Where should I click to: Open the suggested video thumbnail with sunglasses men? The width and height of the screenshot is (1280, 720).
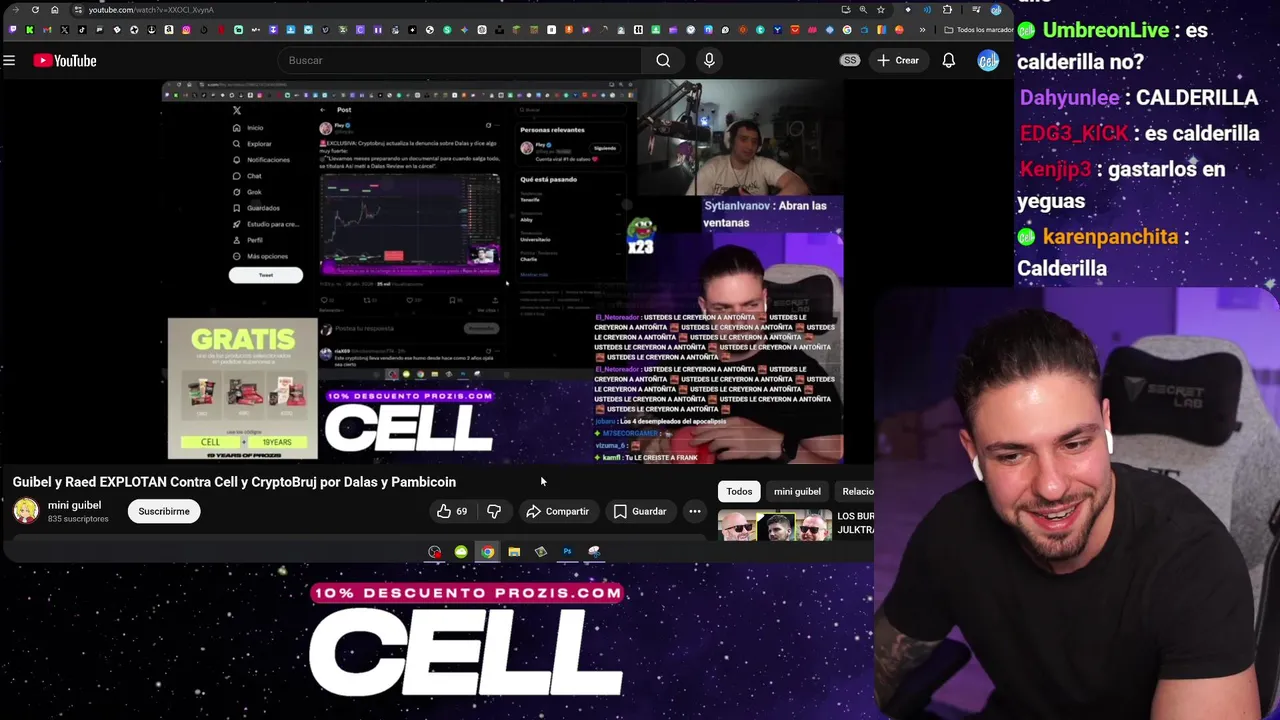(x=774, y=525)
